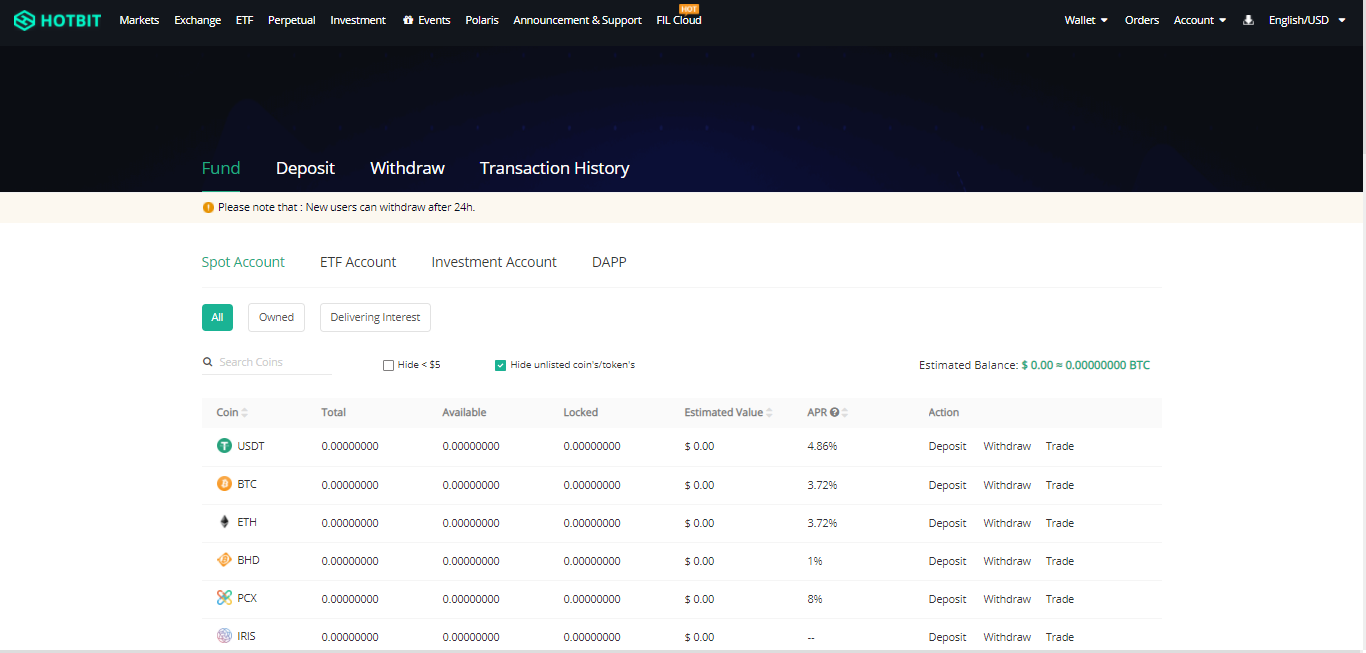Click the 4.86% APR value for USDT
Viewport: 1366px width, 653px height.
tap(822, 446)
